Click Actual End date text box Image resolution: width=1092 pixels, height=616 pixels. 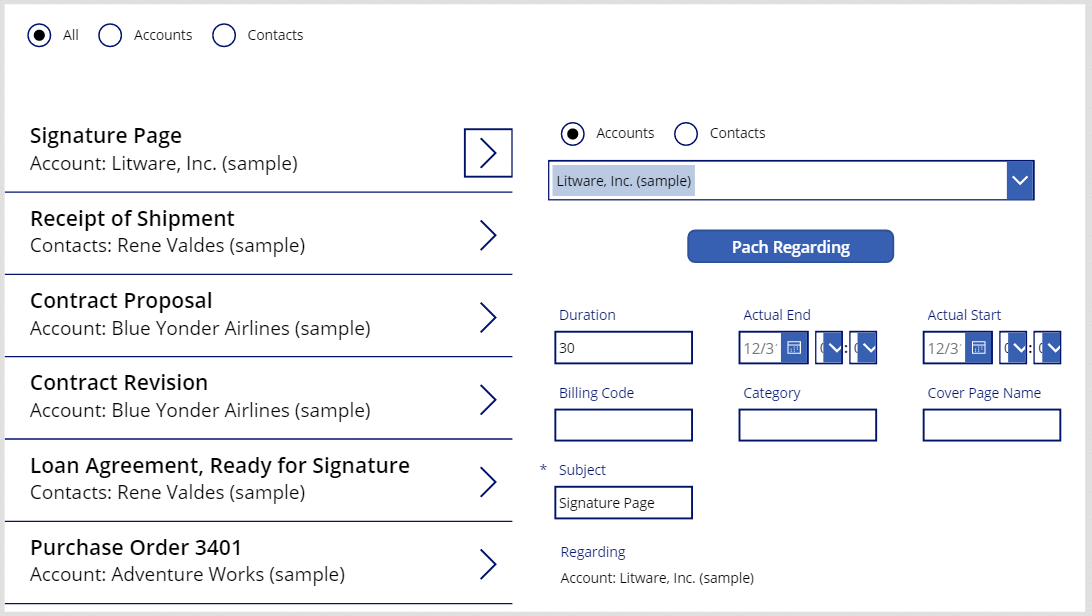pos(760,347)
